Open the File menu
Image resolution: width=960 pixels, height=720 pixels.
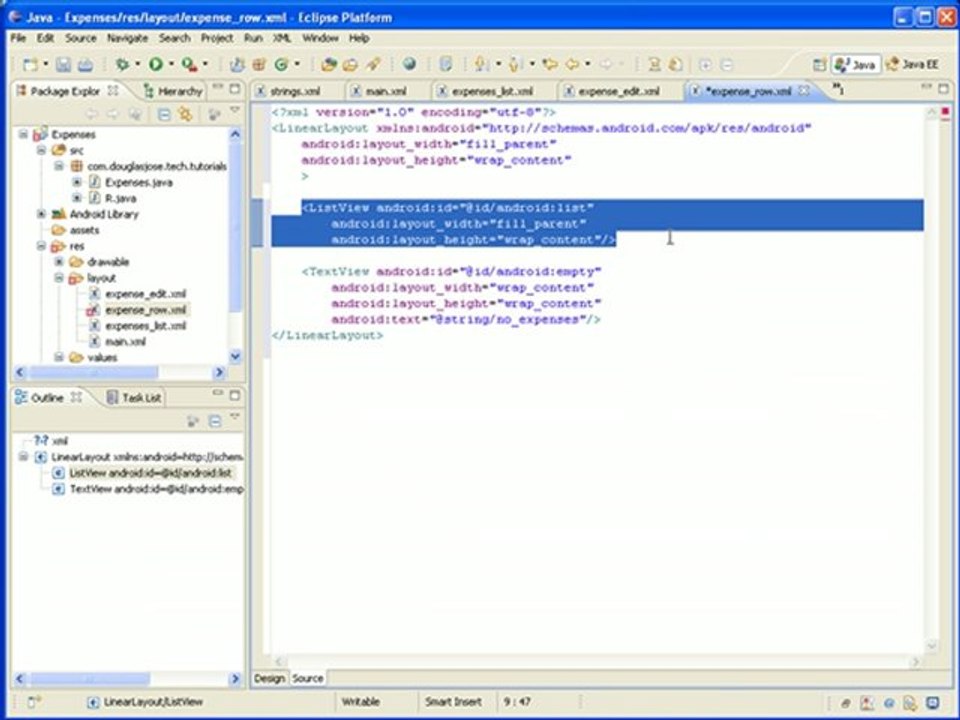pyautogui.click(x=18, y=38)
